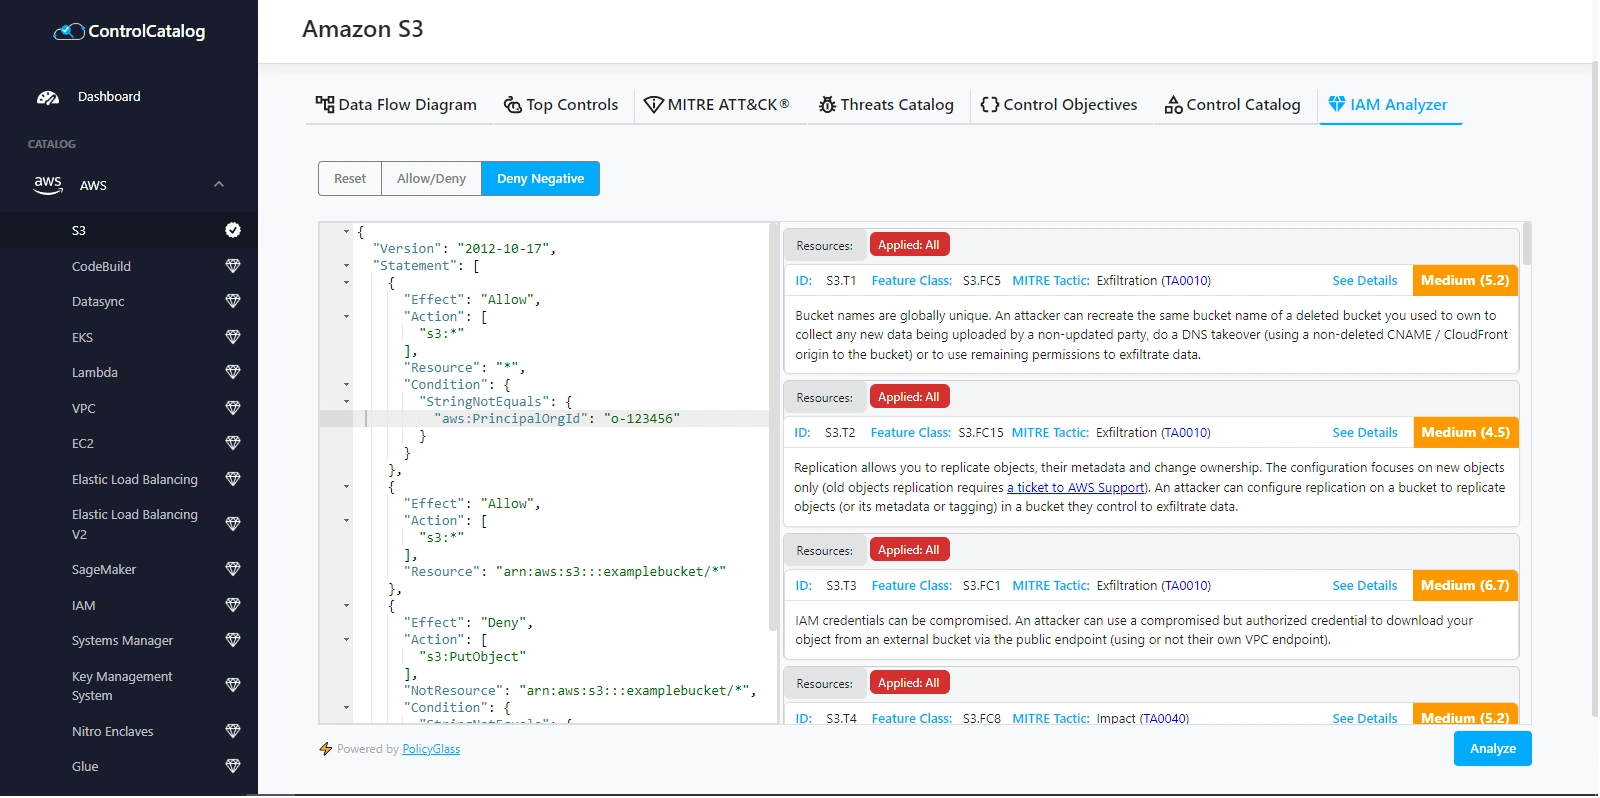Switch to the Control Catalog tab
Screen dimensions: 1600x798
1233,105
